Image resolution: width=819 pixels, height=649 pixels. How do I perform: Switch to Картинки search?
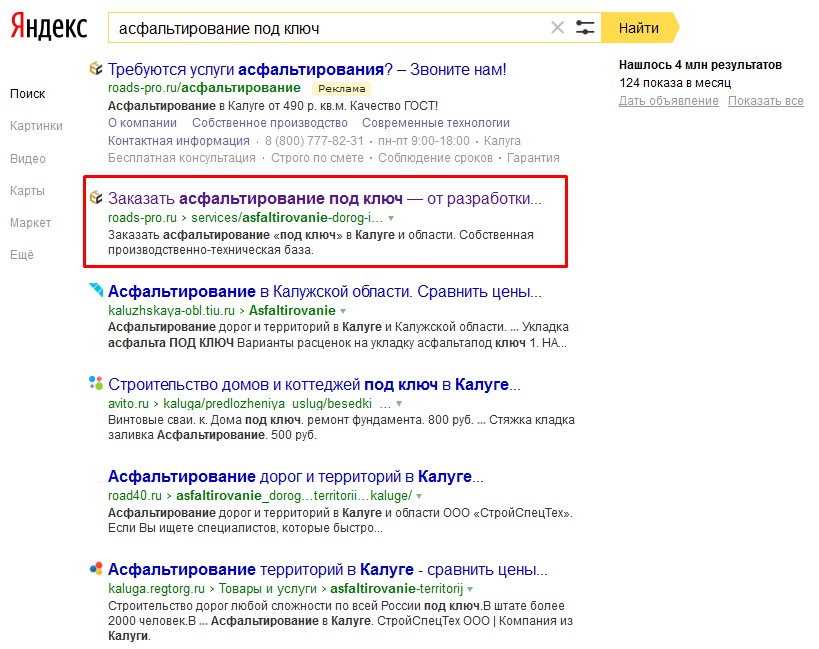36,126
